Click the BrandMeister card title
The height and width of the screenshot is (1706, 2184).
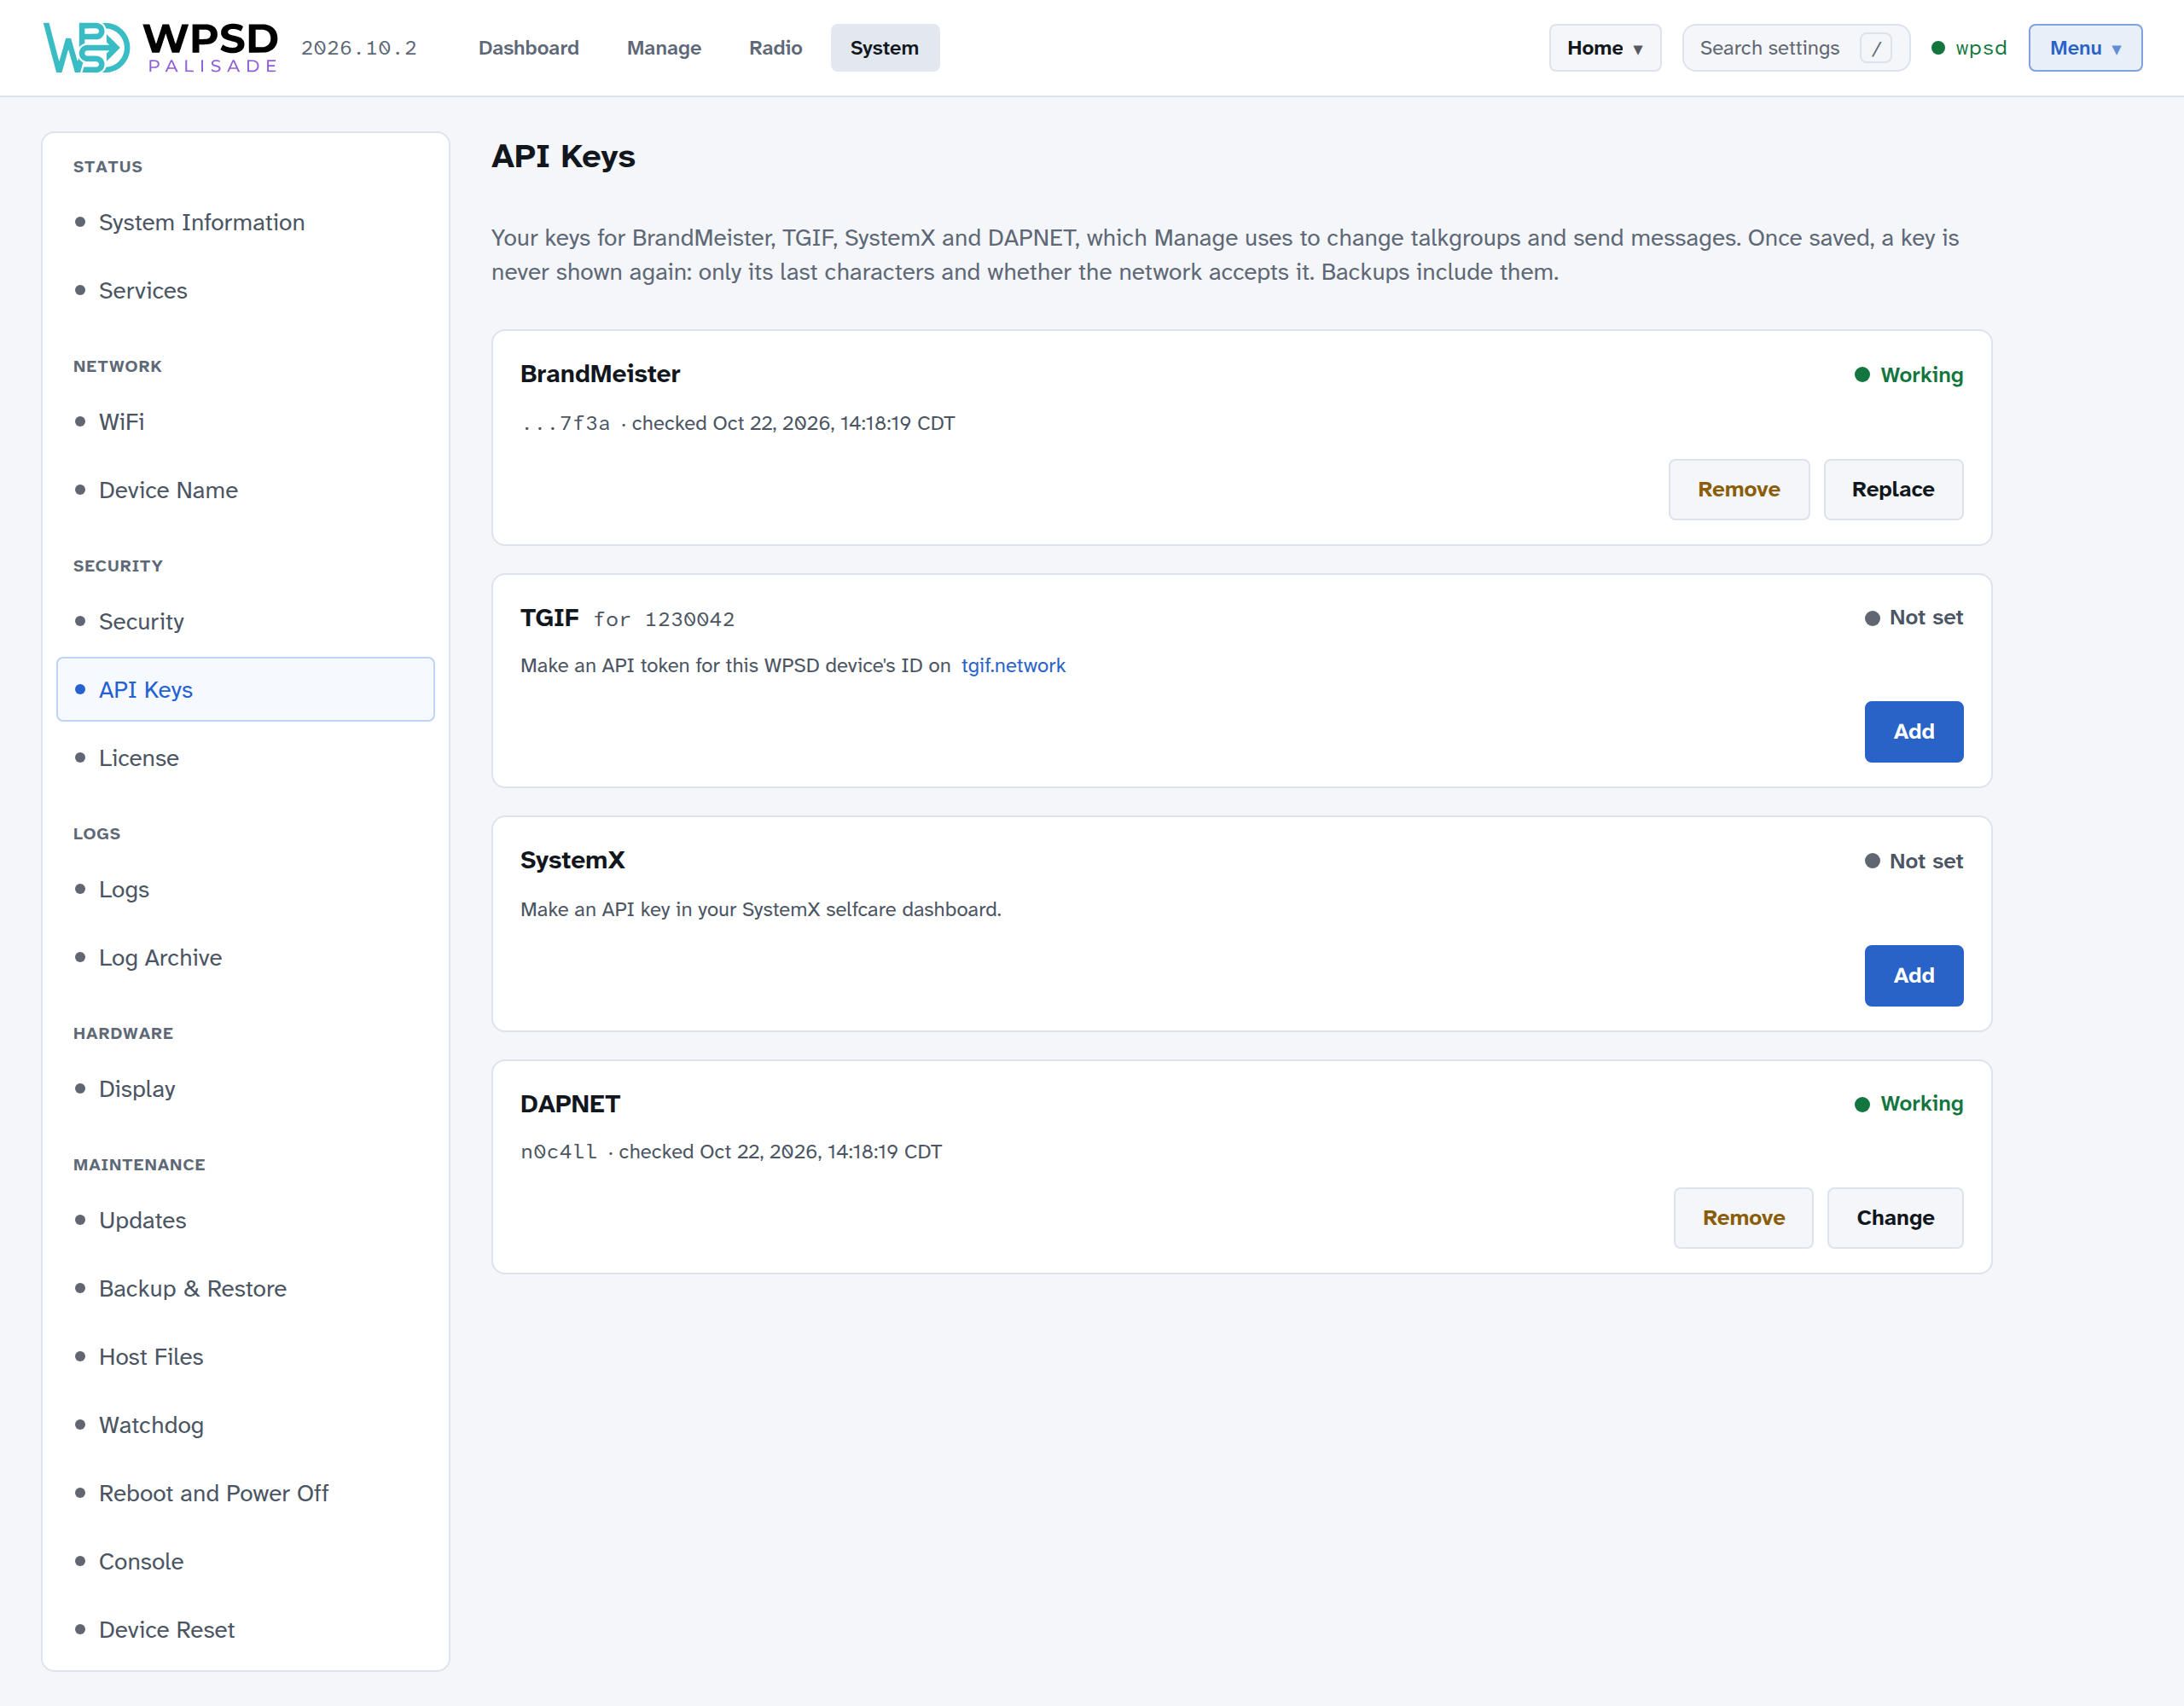[x=600, y=374]
